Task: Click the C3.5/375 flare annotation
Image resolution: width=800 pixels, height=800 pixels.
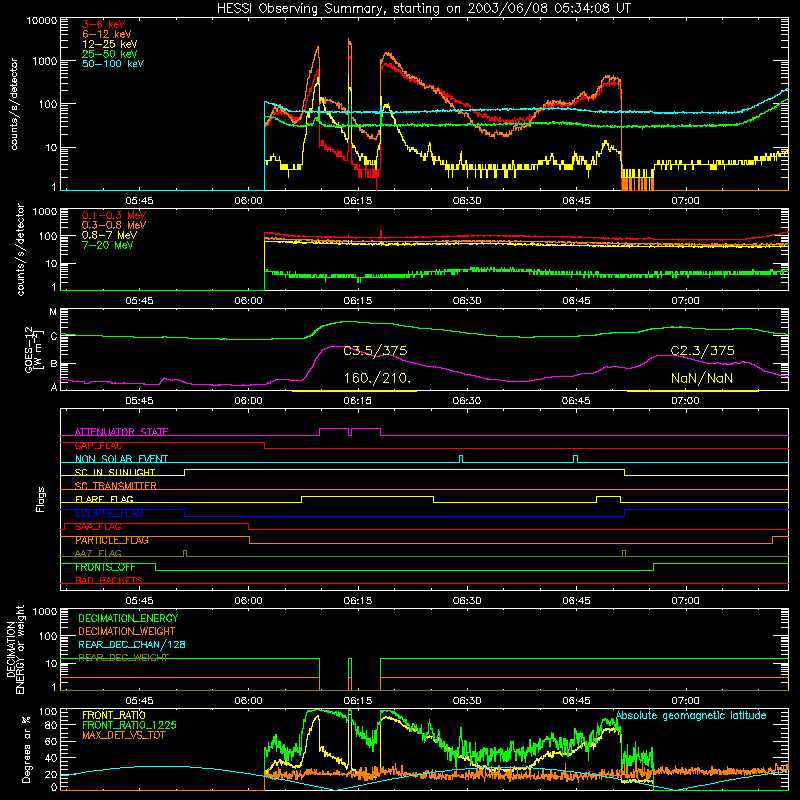Action: click(x=375, y=351)
